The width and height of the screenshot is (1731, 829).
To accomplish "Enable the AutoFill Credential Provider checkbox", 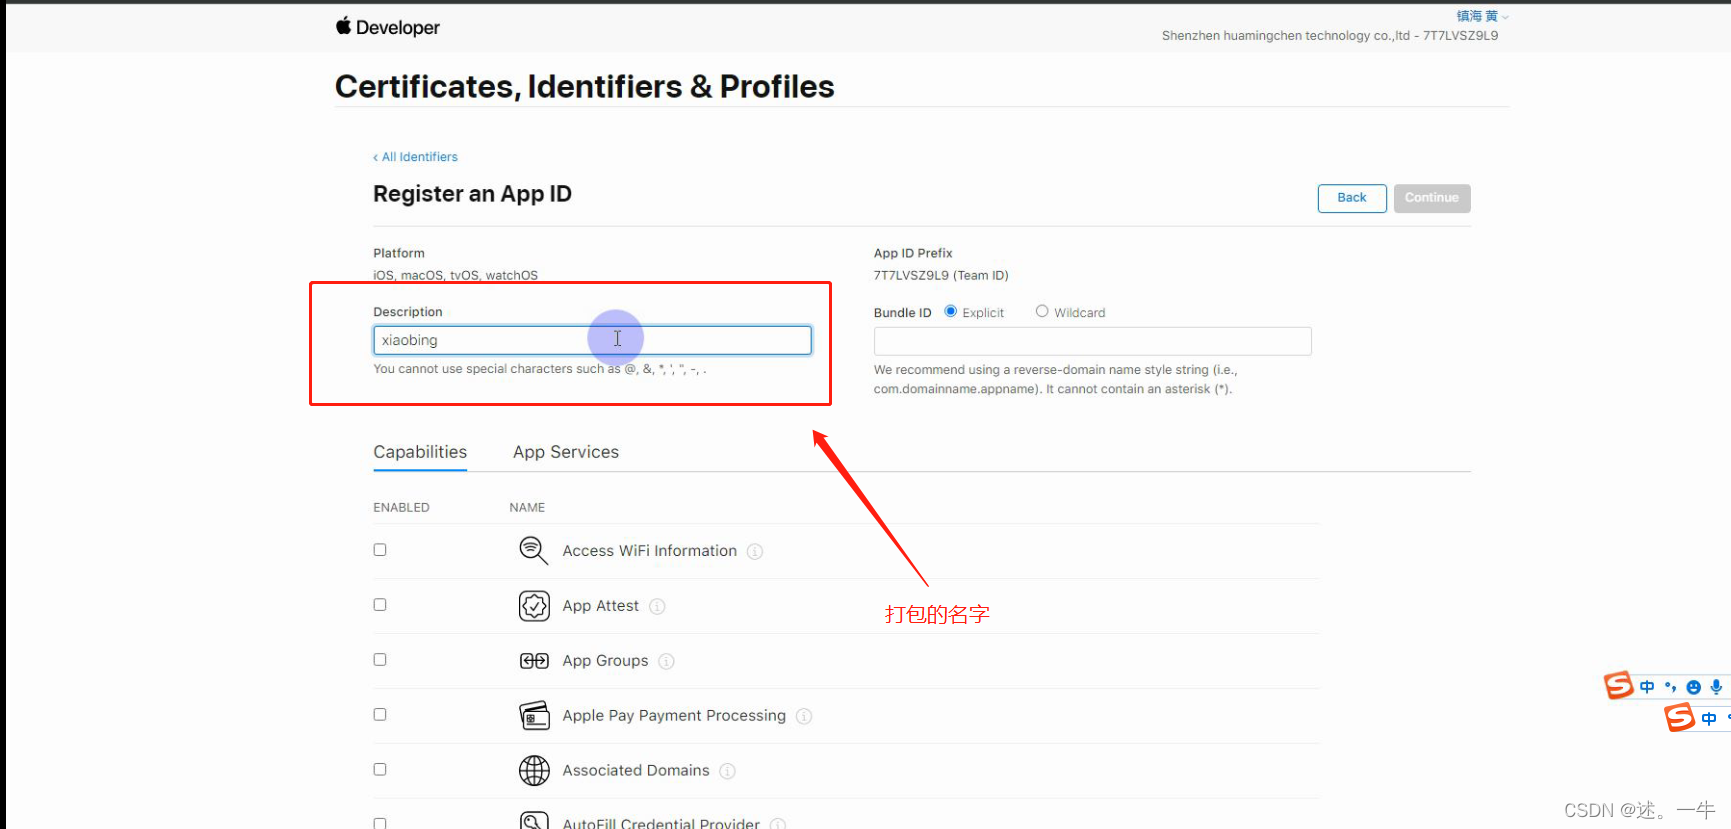I will (380, 823).
